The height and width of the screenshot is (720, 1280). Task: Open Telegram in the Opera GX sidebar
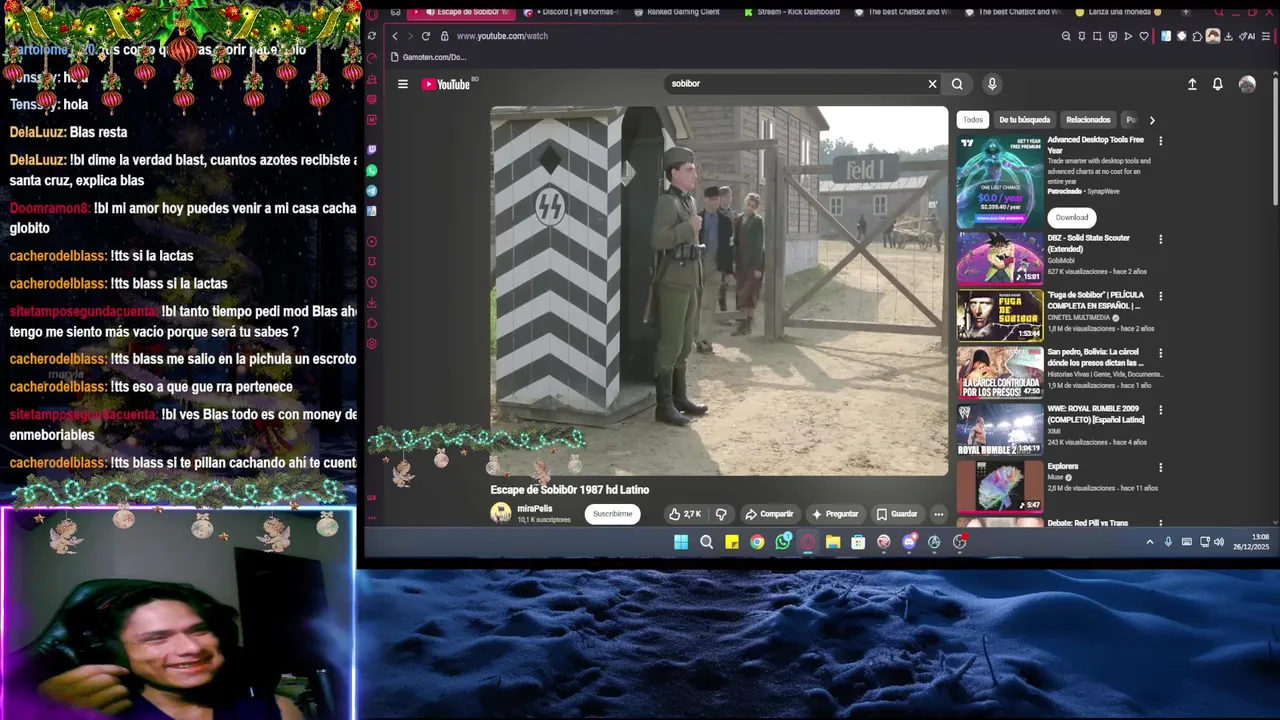point(372,191)
